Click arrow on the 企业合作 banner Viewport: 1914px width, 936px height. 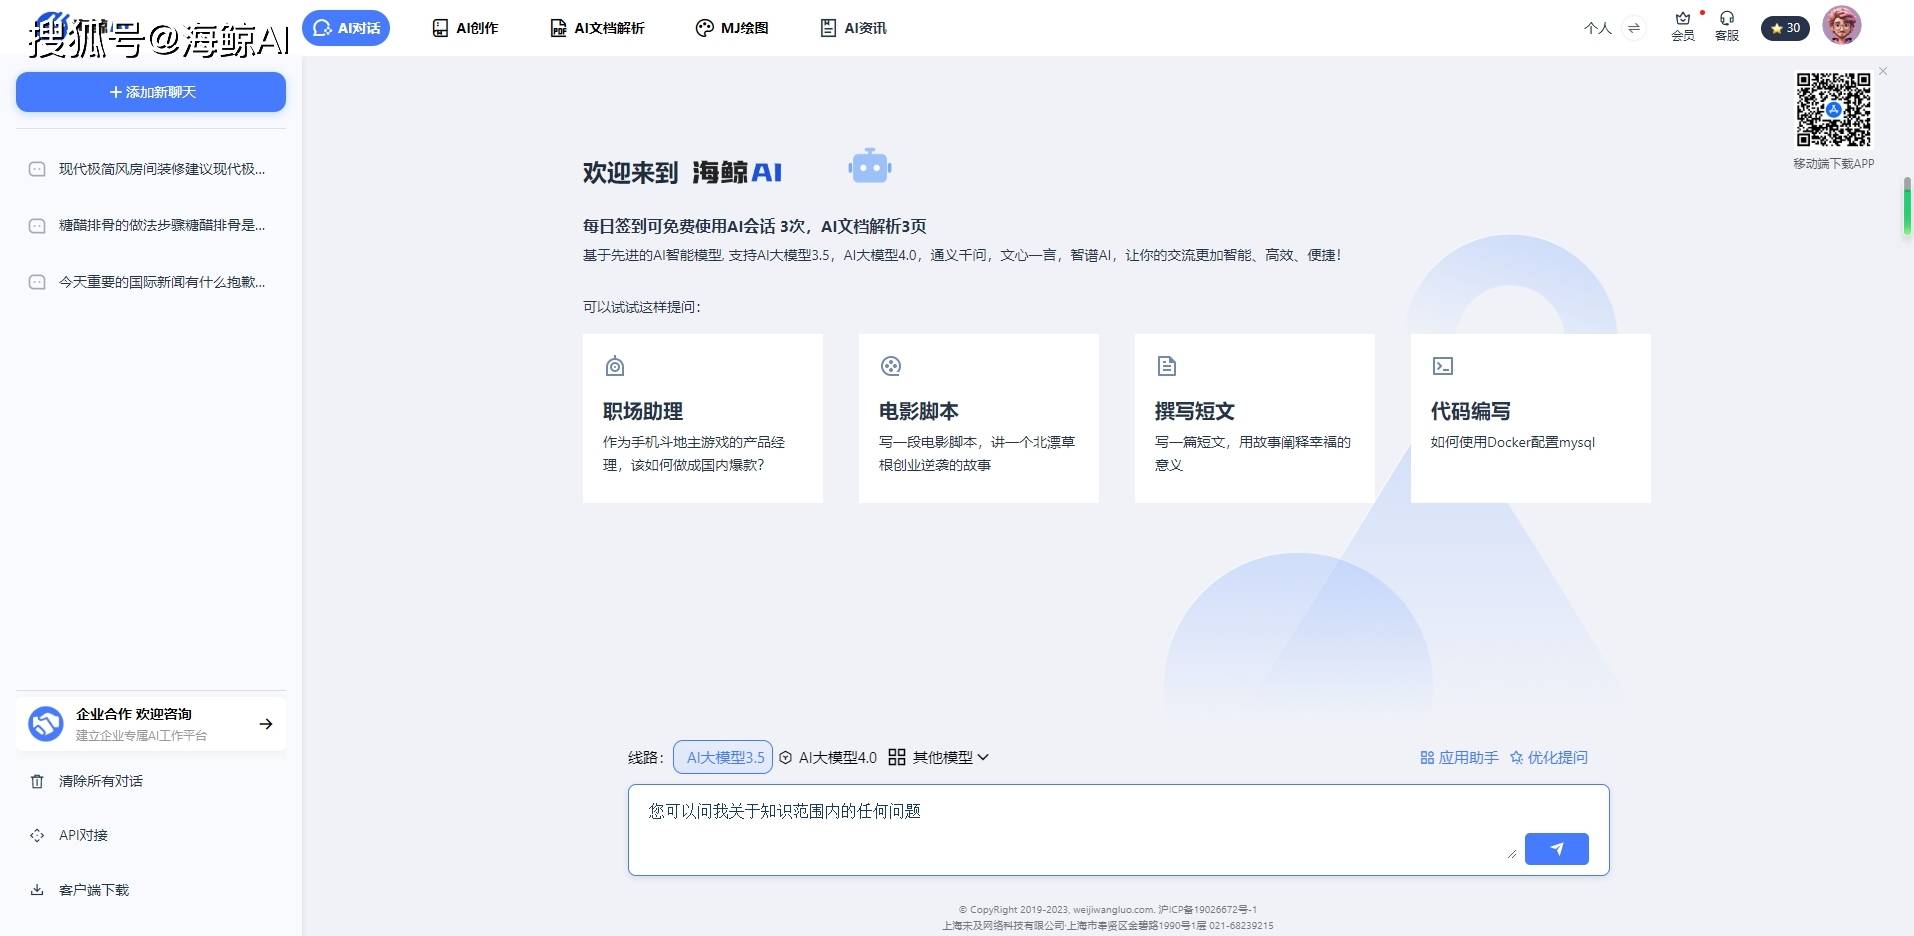pyautogui.click(x=266, y=724)
